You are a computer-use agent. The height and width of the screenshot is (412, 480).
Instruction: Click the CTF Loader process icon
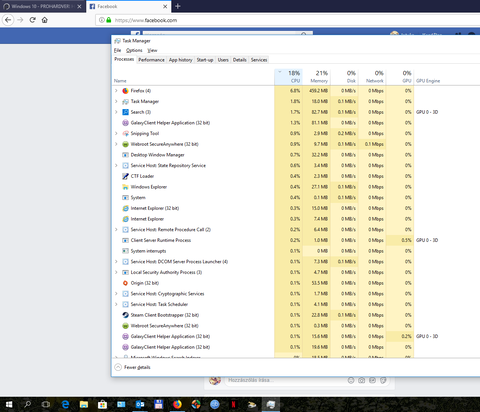(125, 176)
